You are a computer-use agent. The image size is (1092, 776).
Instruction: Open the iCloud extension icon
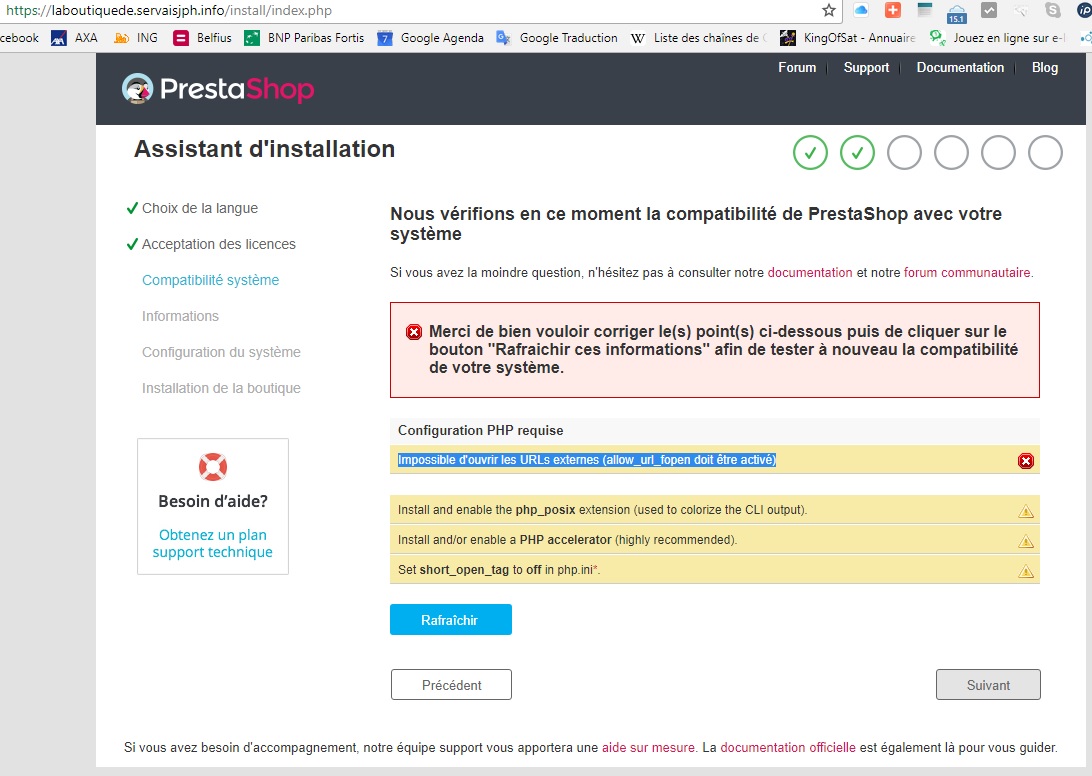[x=861, y=10]
